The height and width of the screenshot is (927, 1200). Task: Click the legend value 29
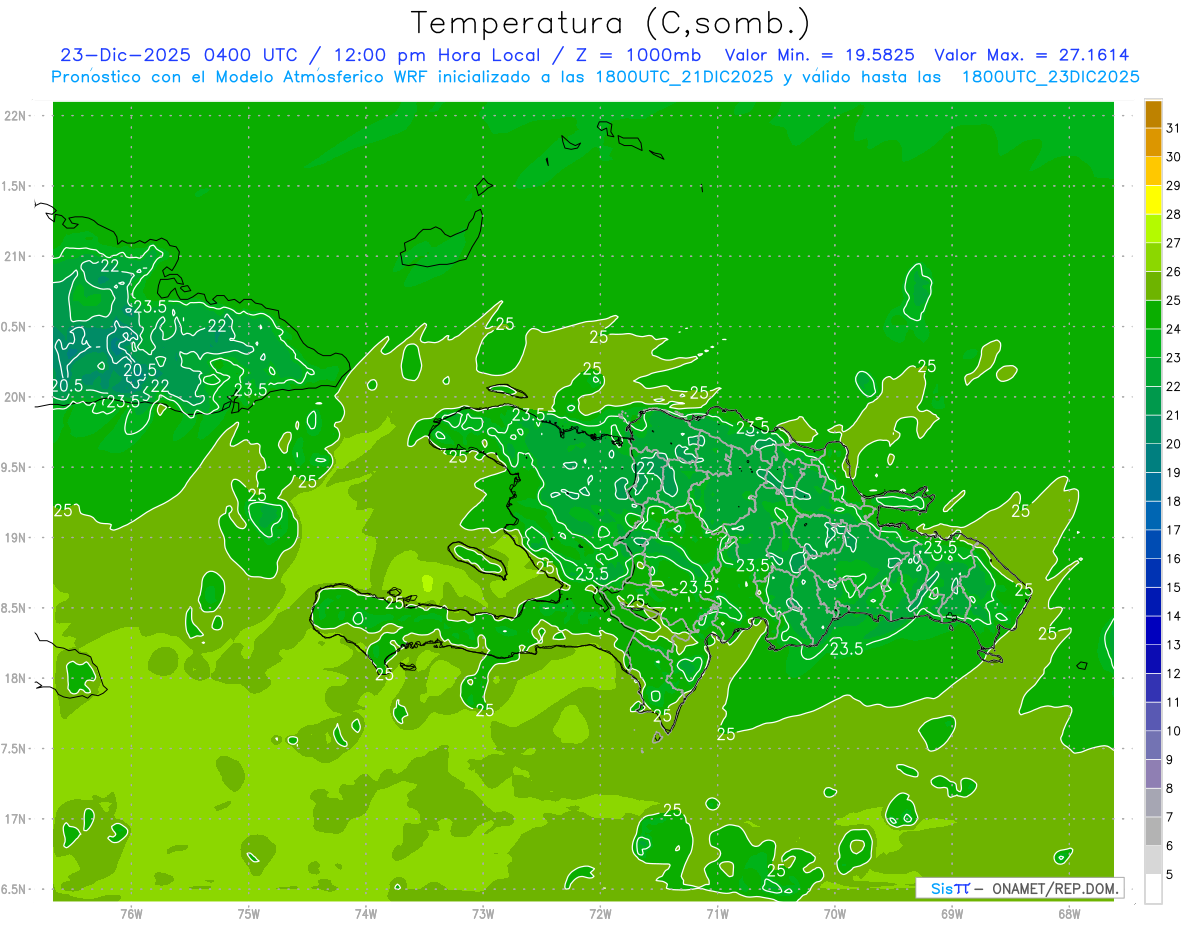click(x=1174, y=185)
